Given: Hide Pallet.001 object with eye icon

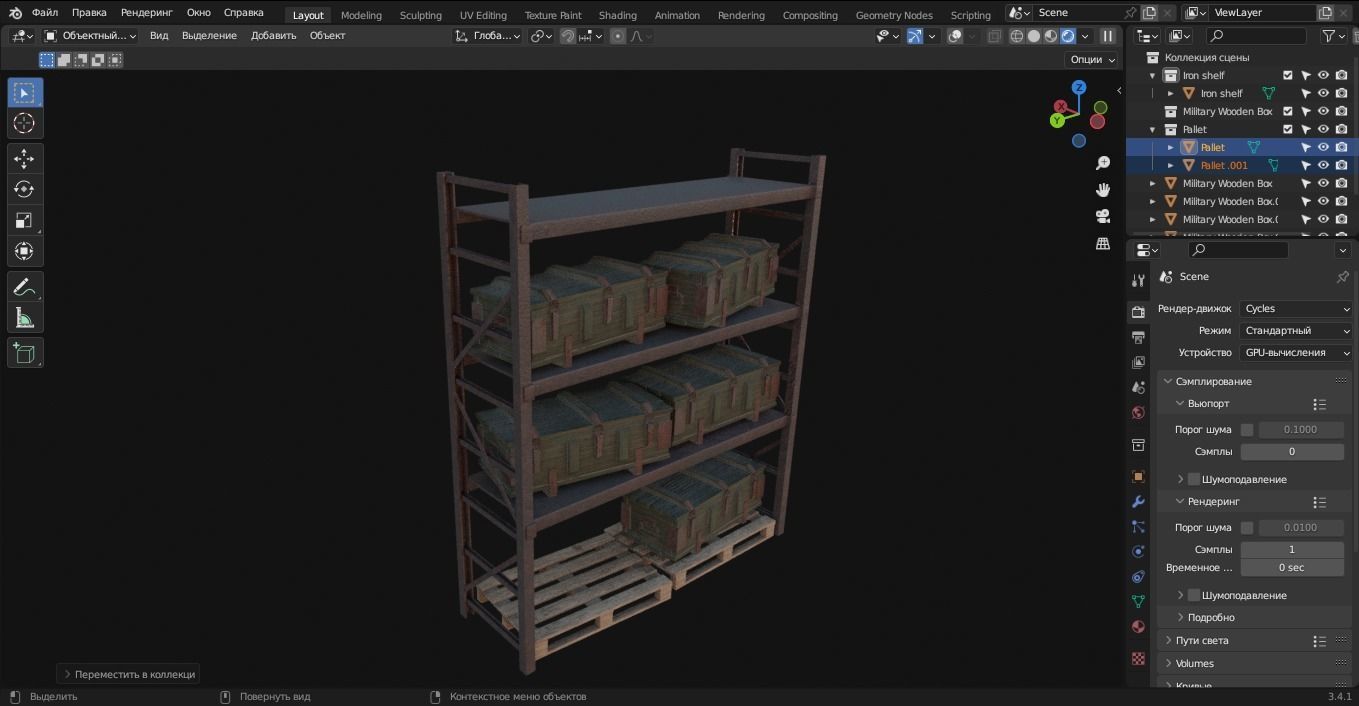Looking at the screenshot, I should point(1323,165).
